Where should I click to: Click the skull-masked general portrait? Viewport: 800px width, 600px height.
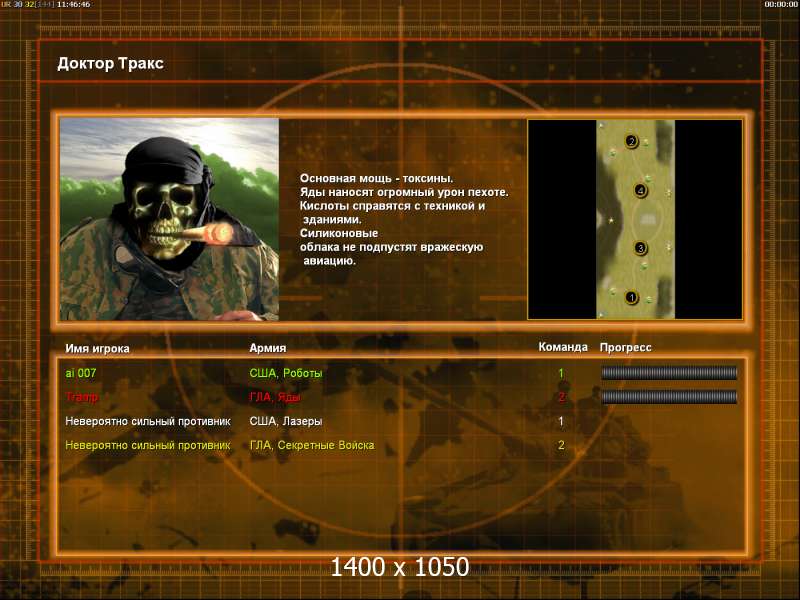169,219
